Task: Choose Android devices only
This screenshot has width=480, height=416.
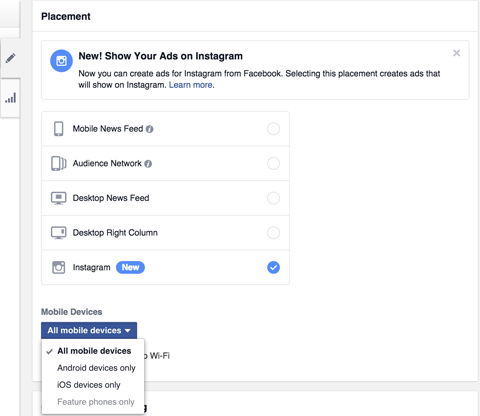Action: (93, 368)
